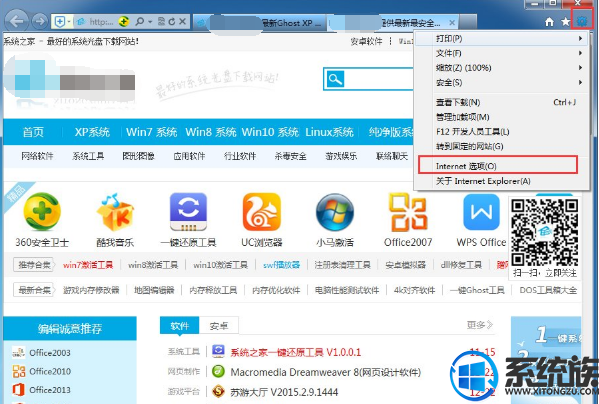Open XP系统 navigation link
This screenshot has height=404, width=599.
click(x=92, y=132)
